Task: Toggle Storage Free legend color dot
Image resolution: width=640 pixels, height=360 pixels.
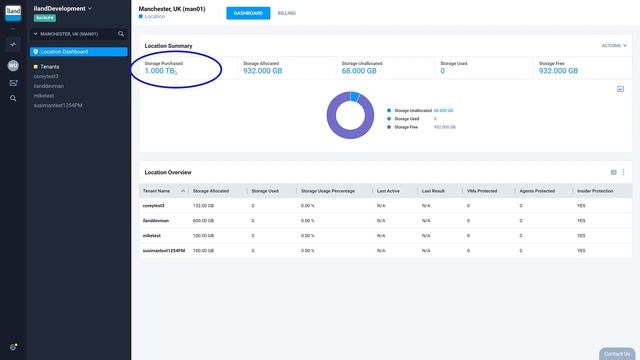Action: [x=389, y=127]
